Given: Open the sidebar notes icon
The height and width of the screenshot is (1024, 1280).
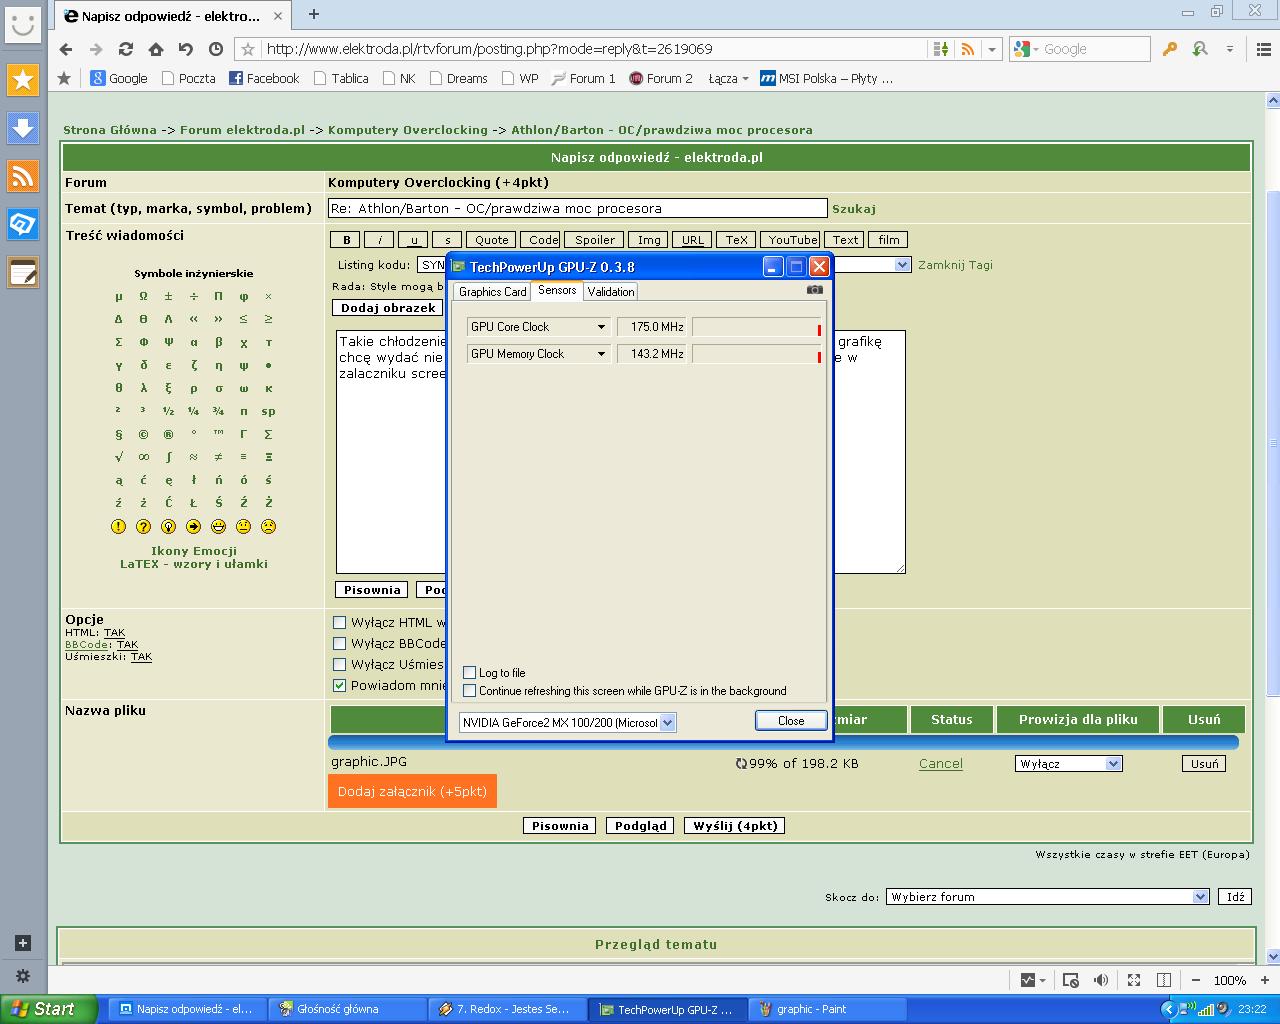Looking at the screenshot, I should point(23,272).
